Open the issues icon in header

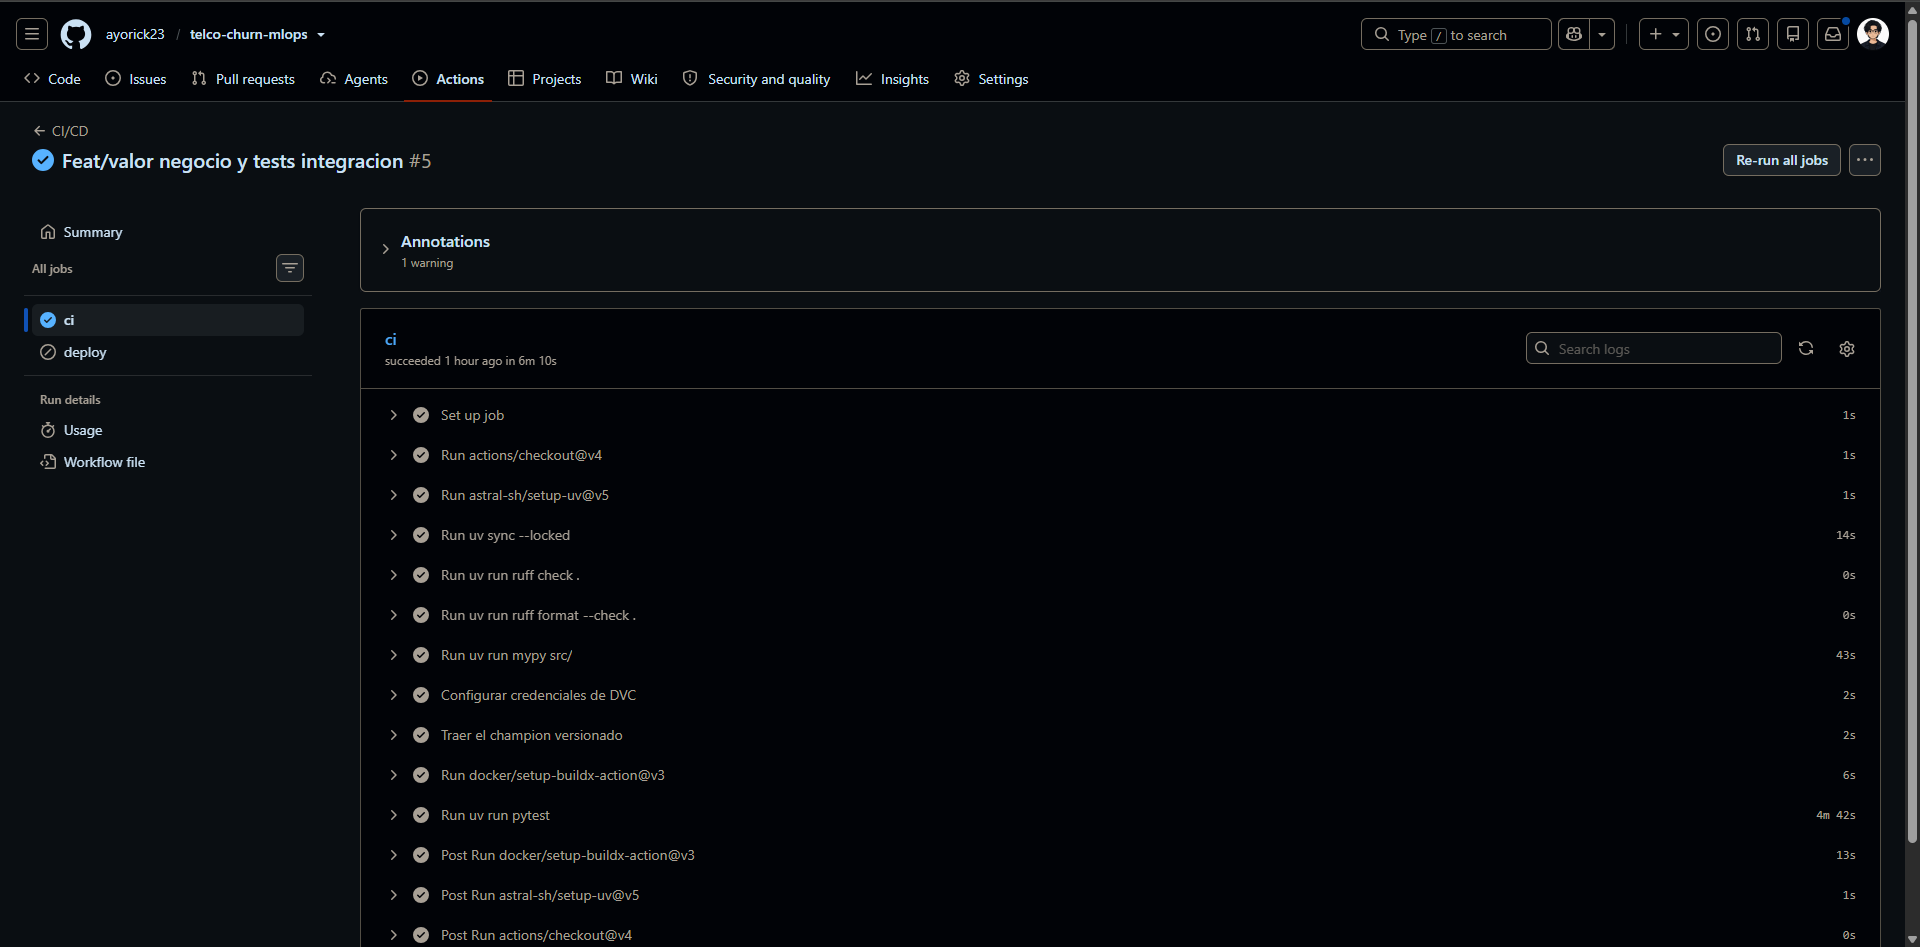click(1713, 34)
